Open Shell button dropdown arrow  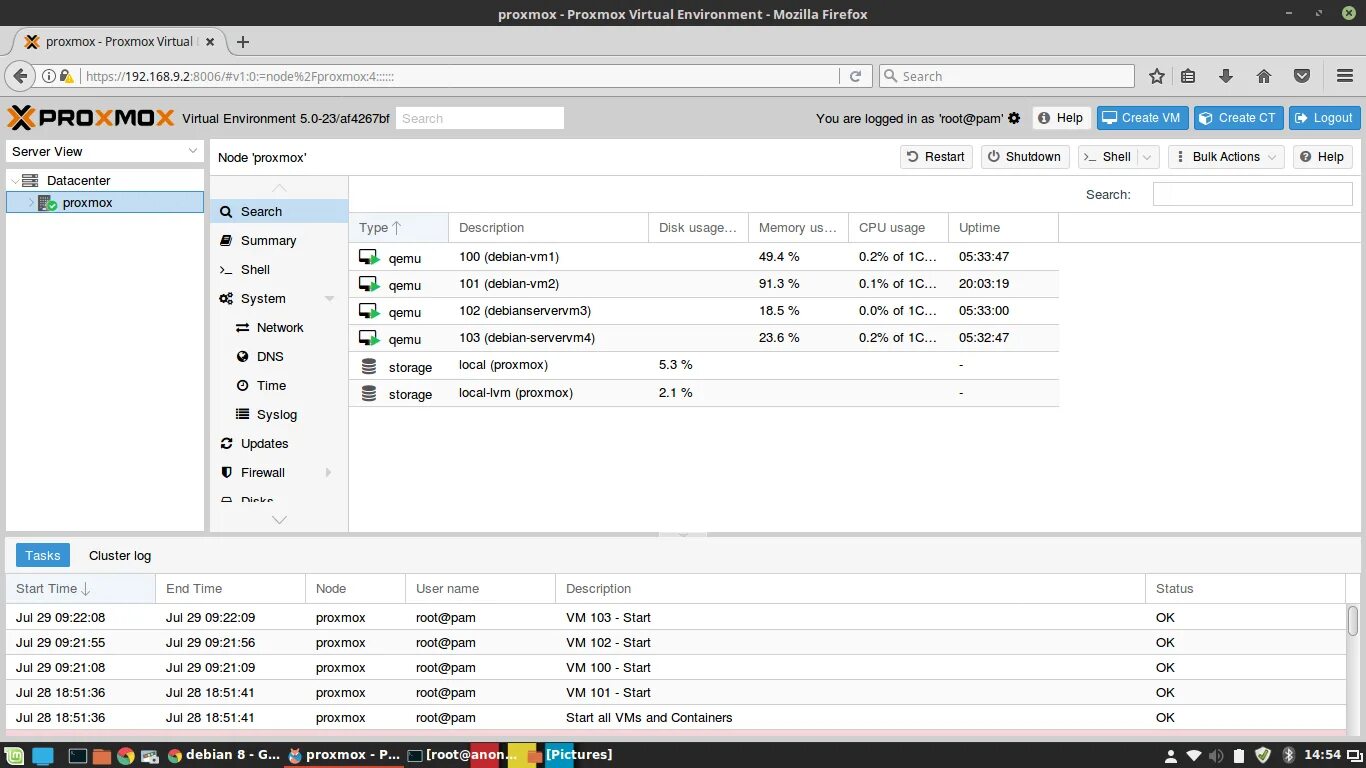pos(1148,157)
